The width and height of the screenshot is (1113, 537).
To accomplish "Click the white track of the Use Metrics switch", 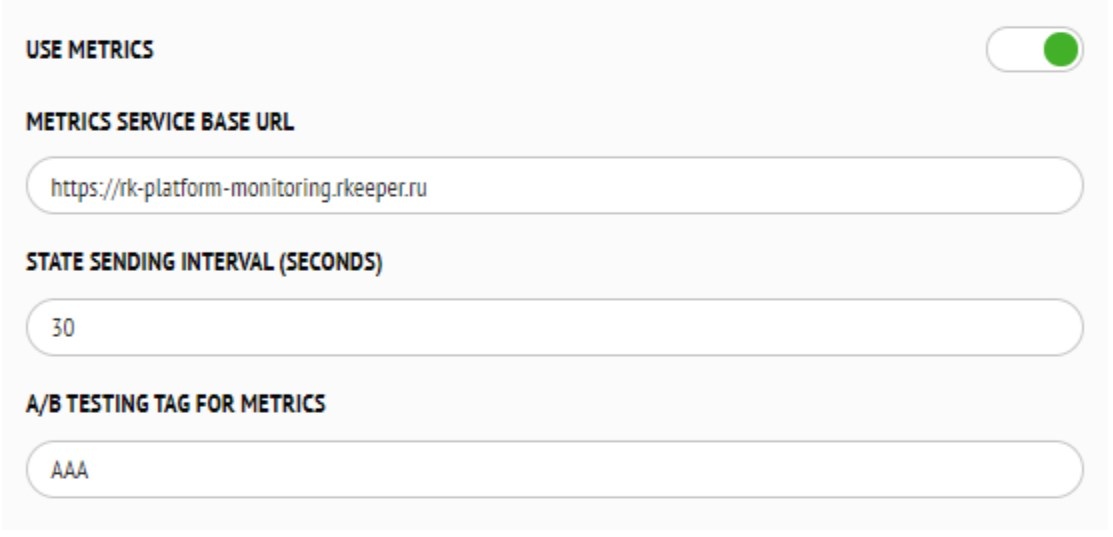I will tap(1010, 49).
